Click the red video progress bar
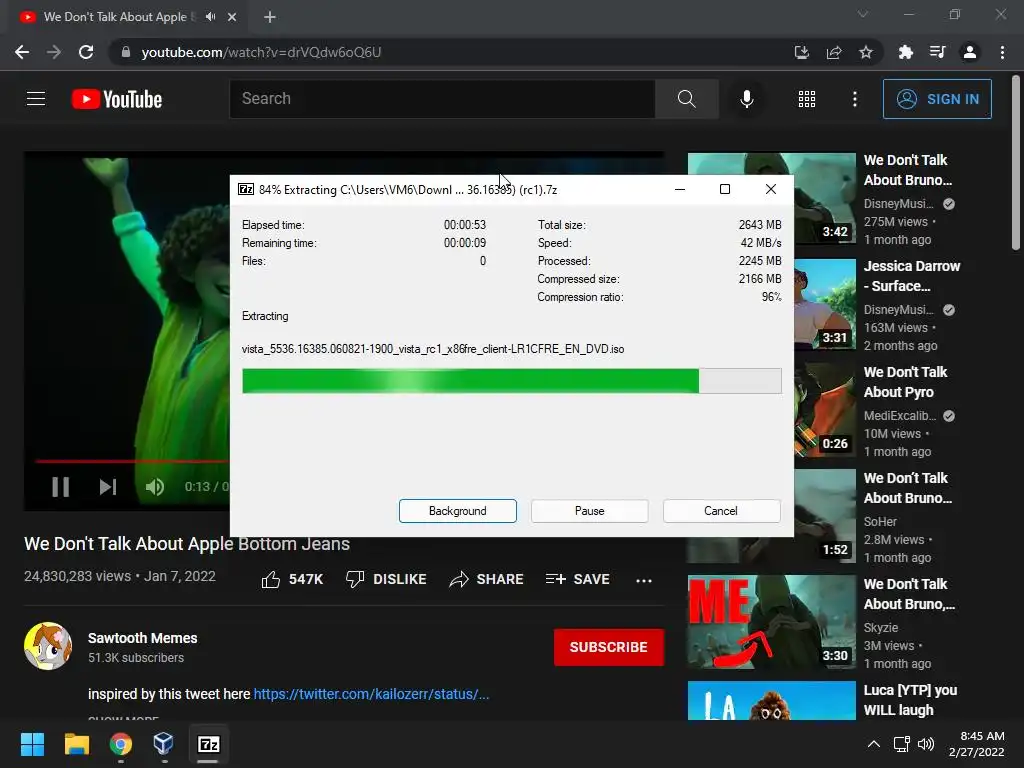 coord(132,461)
